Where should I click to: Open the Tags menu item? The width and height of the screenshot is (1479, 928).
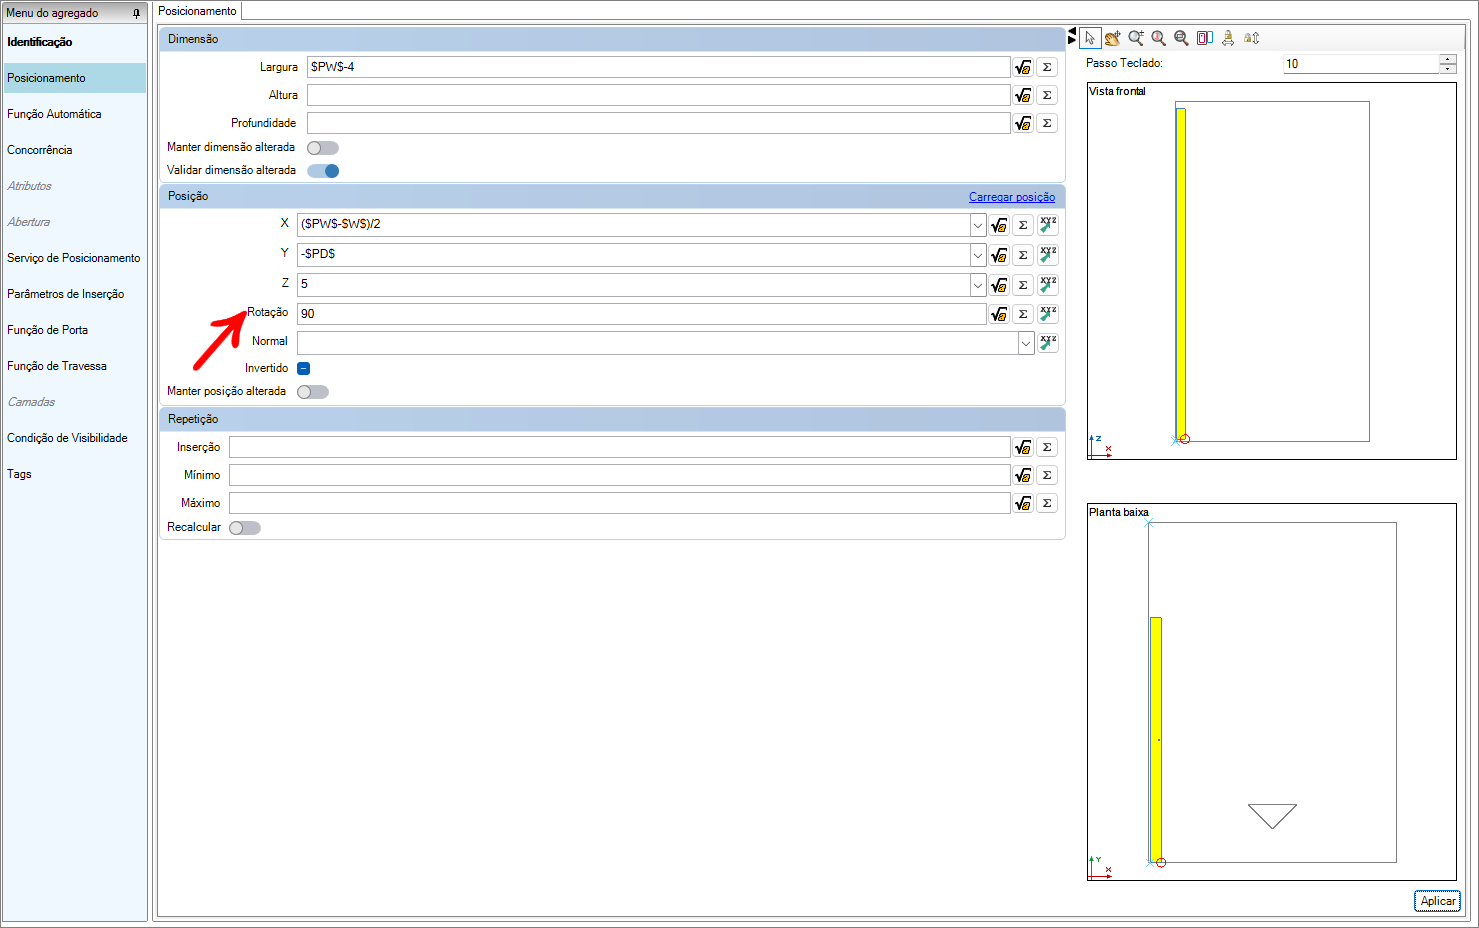pos(19,474)
